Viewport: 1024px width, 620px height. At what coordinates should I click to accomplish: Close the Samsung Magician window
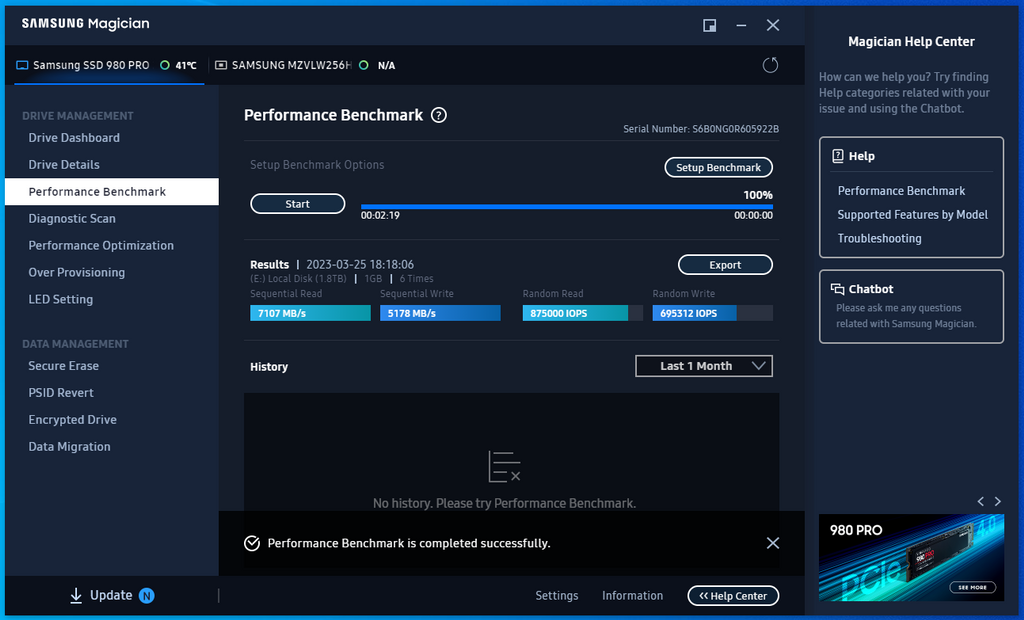tap(773, 25)
